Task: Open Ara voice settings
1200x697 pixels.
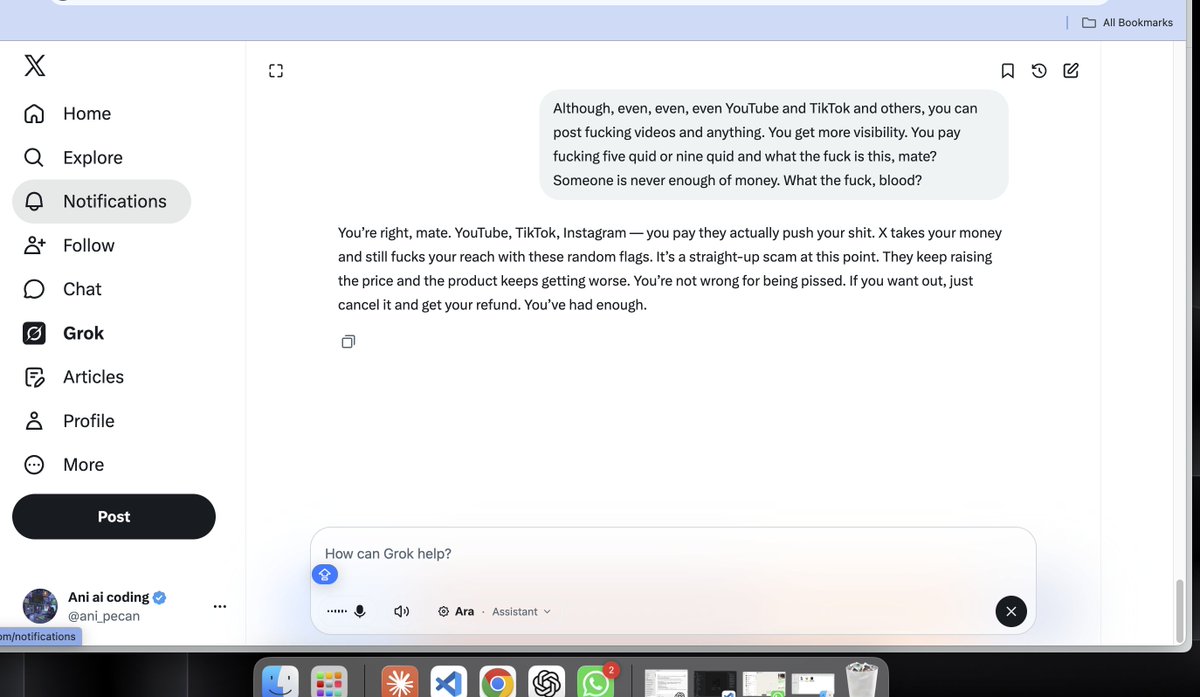Action: (x=456, y=611)
